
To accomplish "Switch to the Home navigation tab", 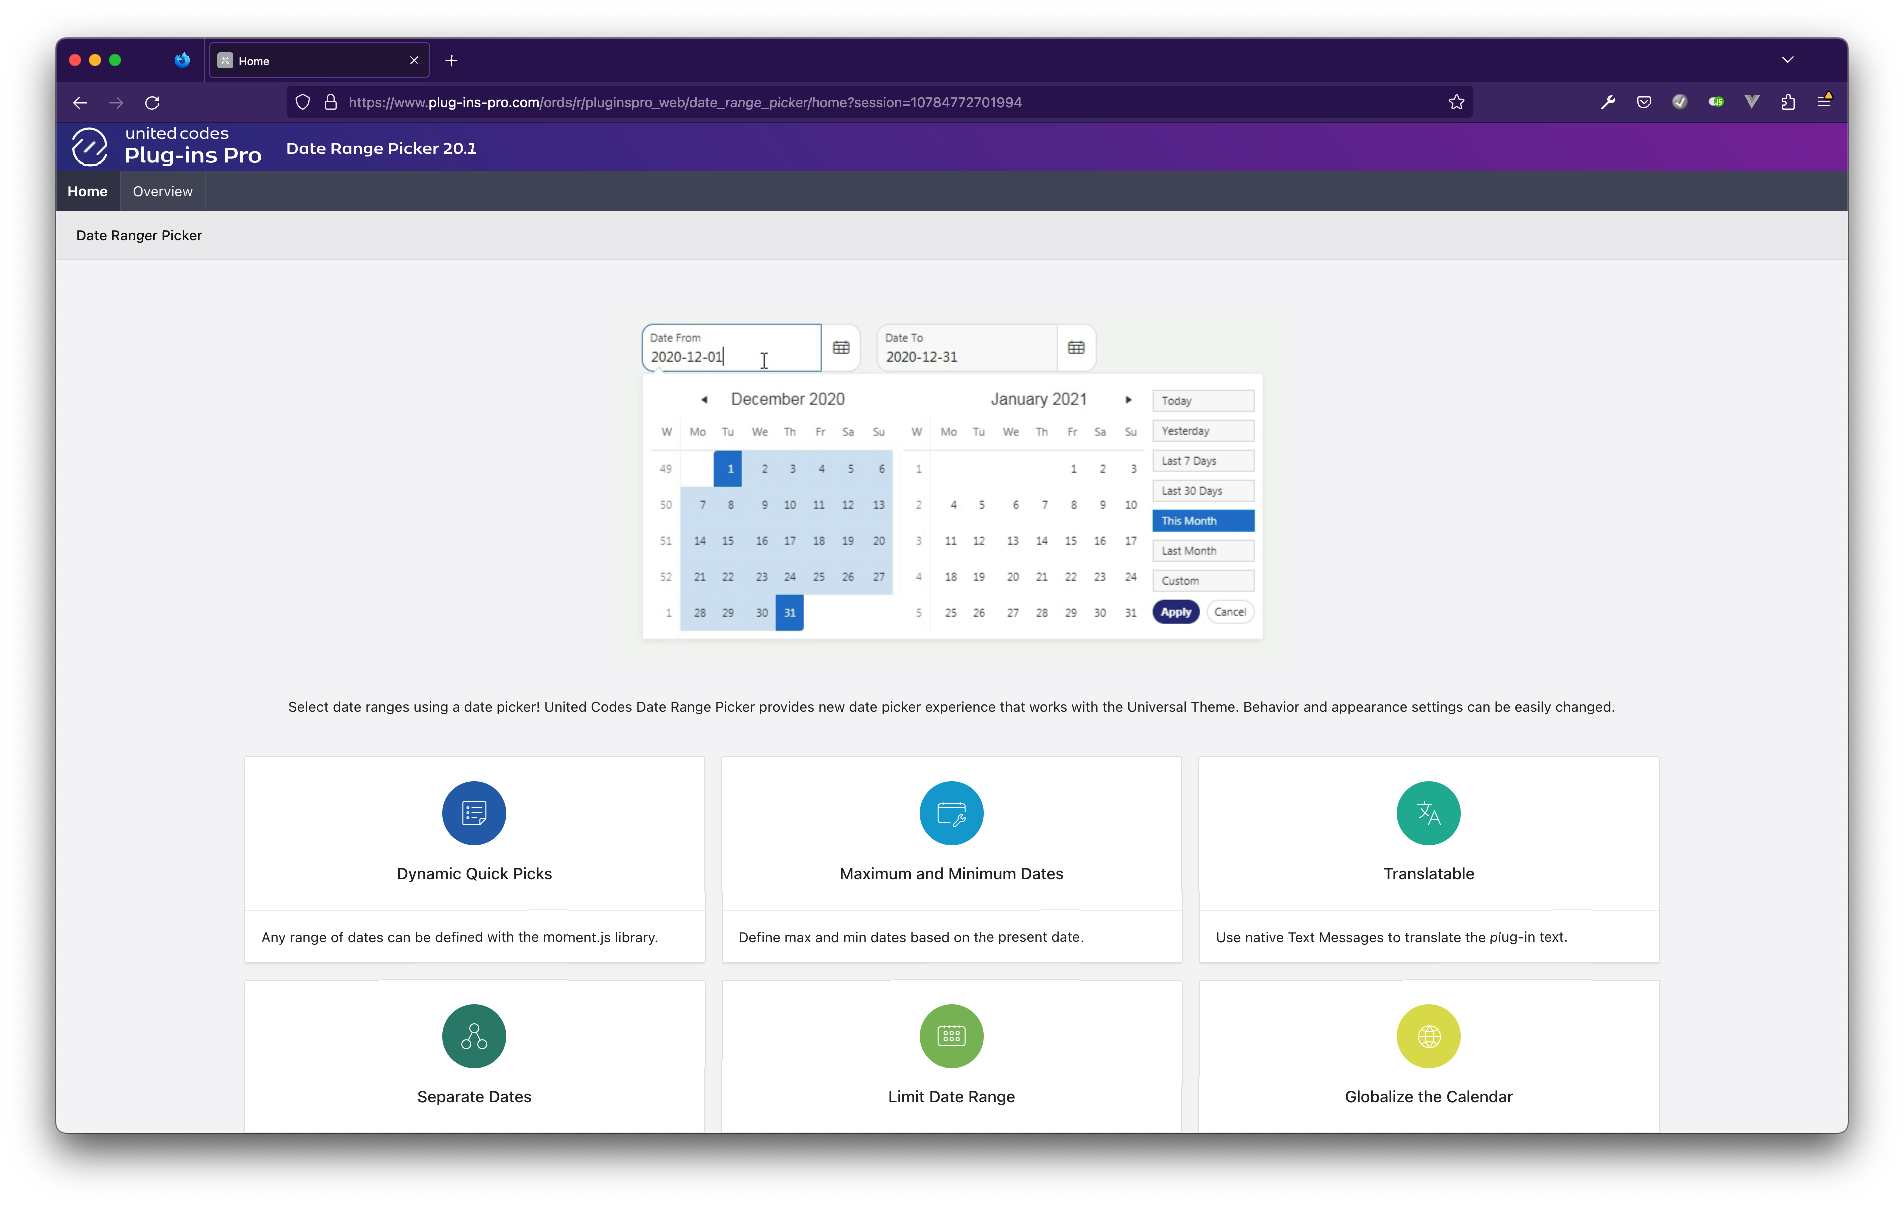I will pos(87,191).
